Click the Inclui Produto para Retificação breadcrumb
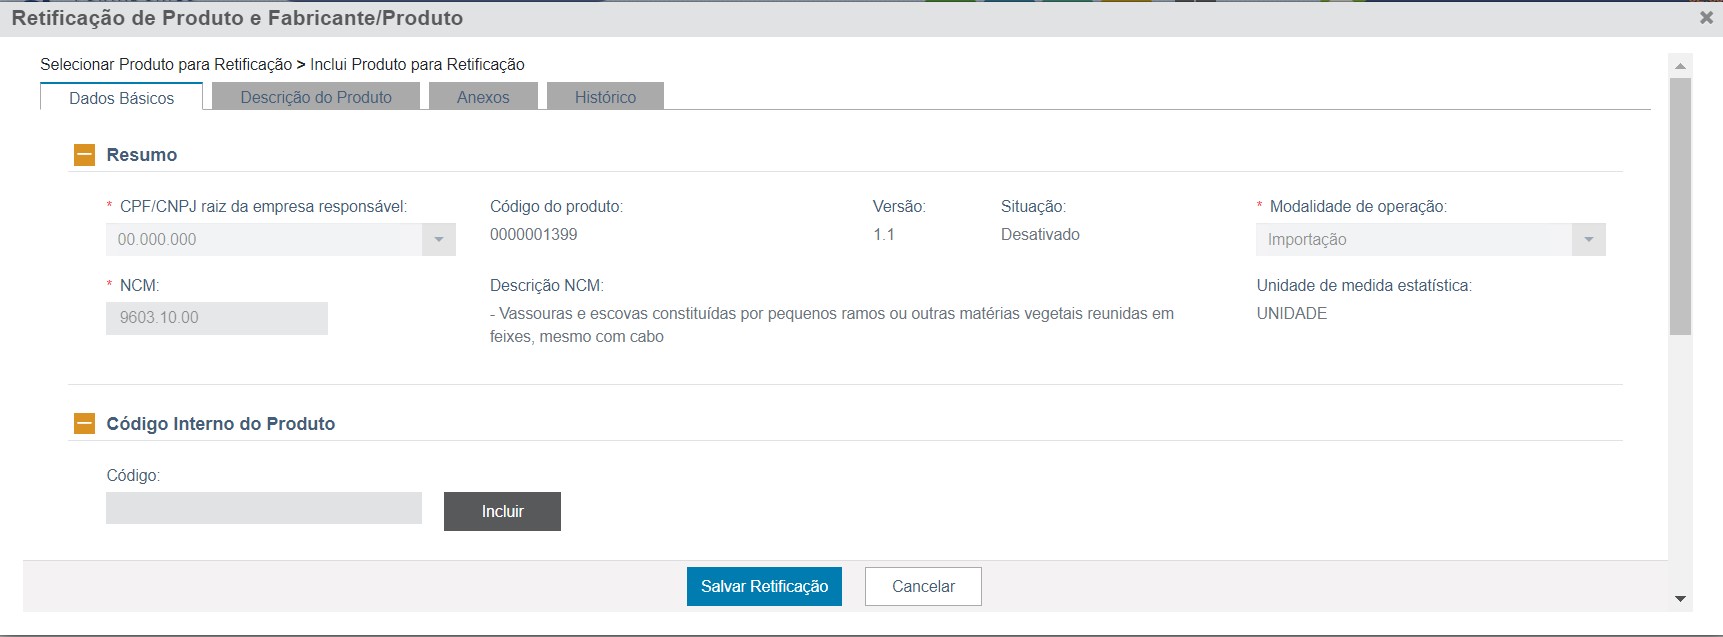The image size is (1723, 637). click(x=417, y=64)
